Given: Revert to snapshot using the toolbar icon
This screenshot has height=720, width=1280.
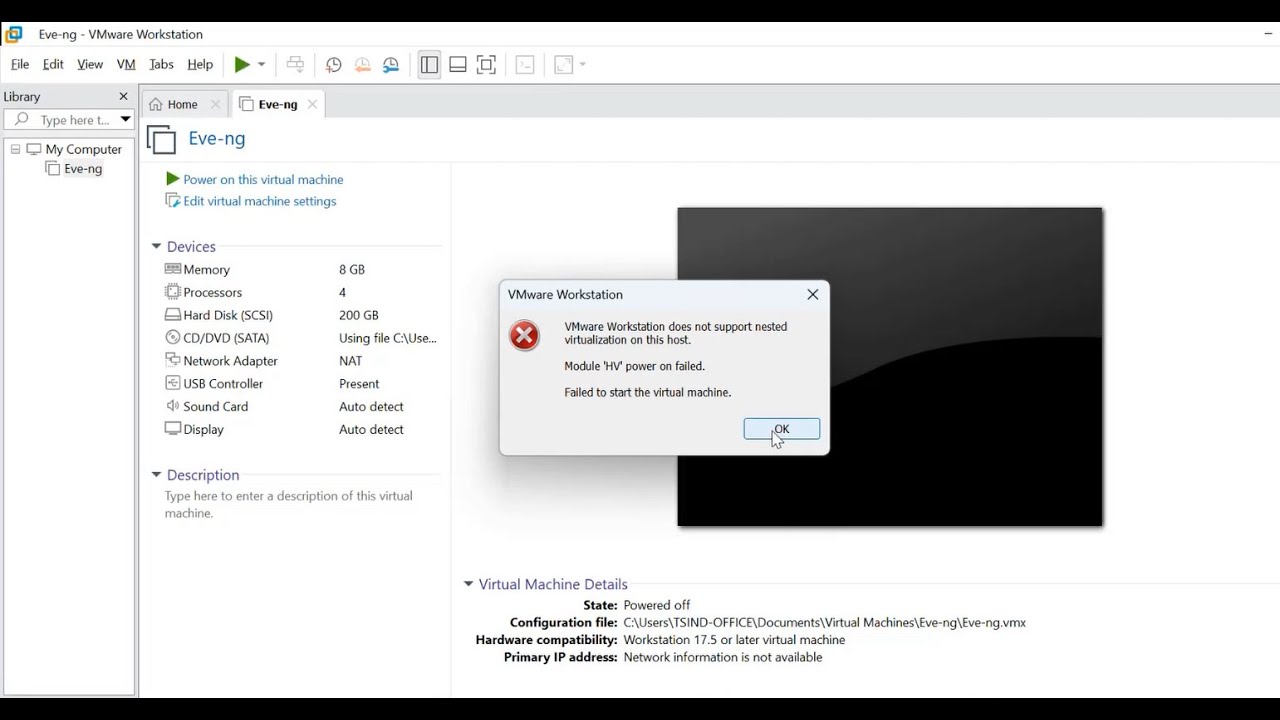Looking at the screenshot, I should pos(362,65).
